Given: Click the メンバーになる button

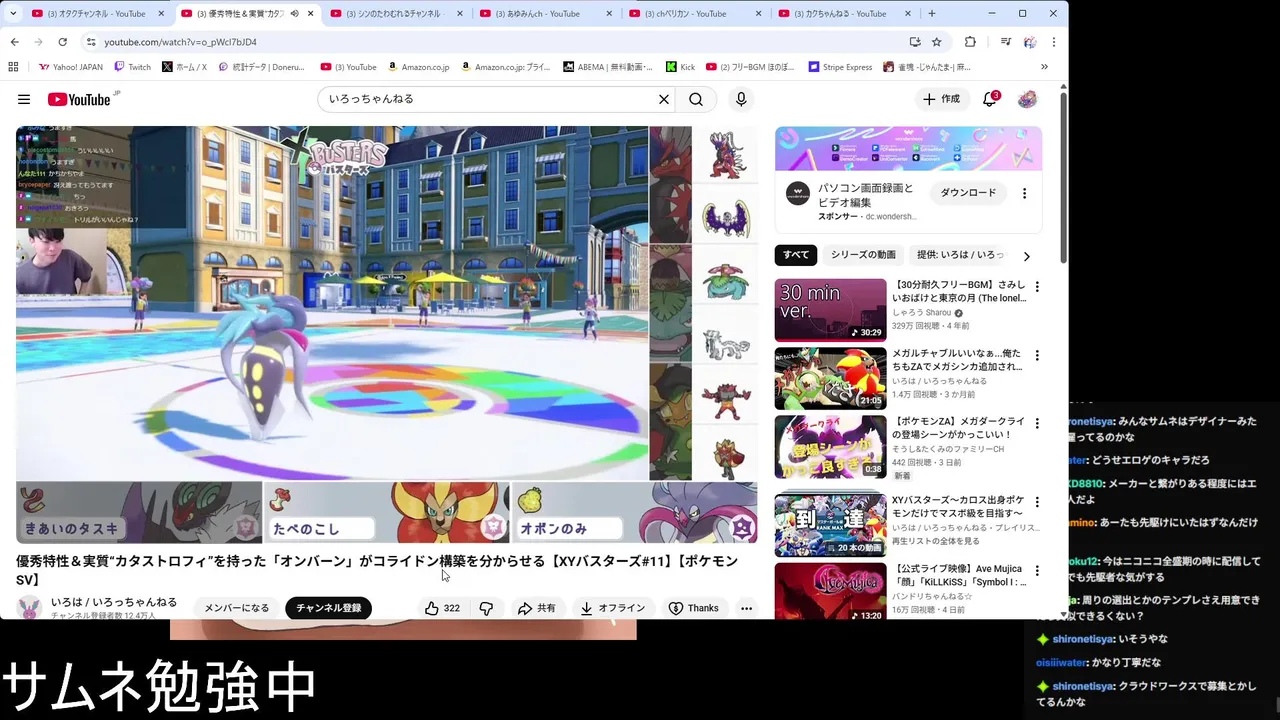Looking at the screenshot, I should tap(237, 608).
